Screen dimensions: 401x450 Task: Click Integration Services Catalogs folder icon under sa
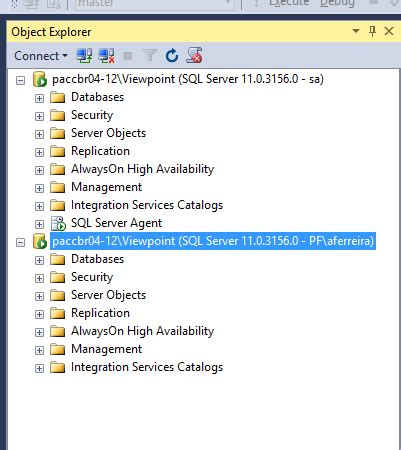(x=58, y=205)
